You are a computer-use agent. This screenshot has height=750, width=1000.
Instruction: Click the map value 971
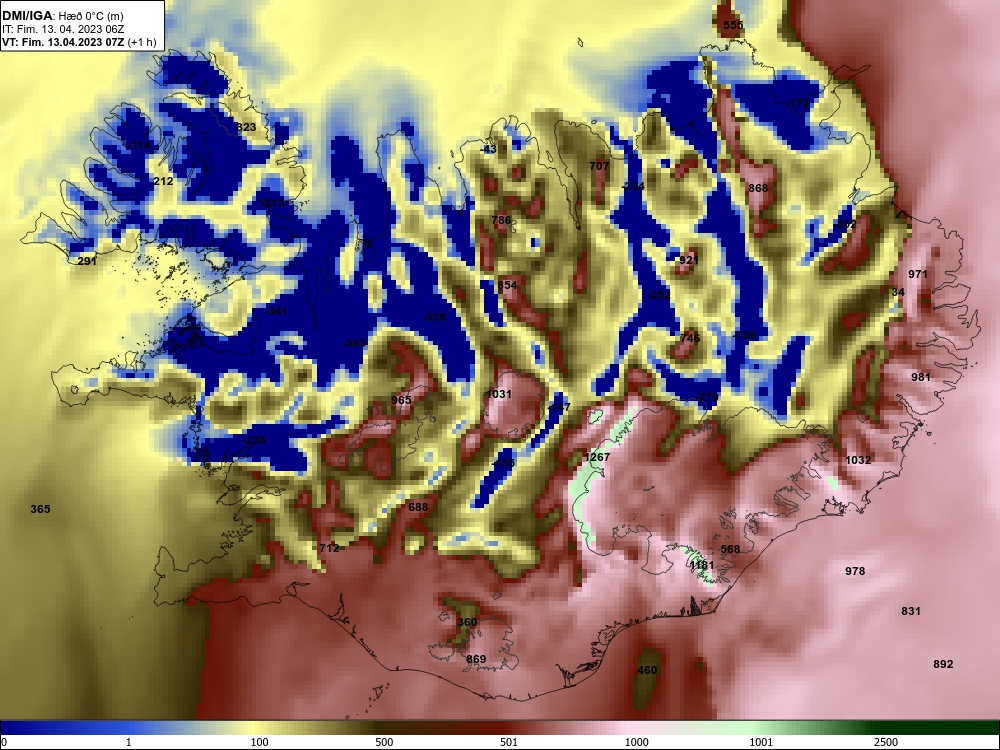point(918,274)
